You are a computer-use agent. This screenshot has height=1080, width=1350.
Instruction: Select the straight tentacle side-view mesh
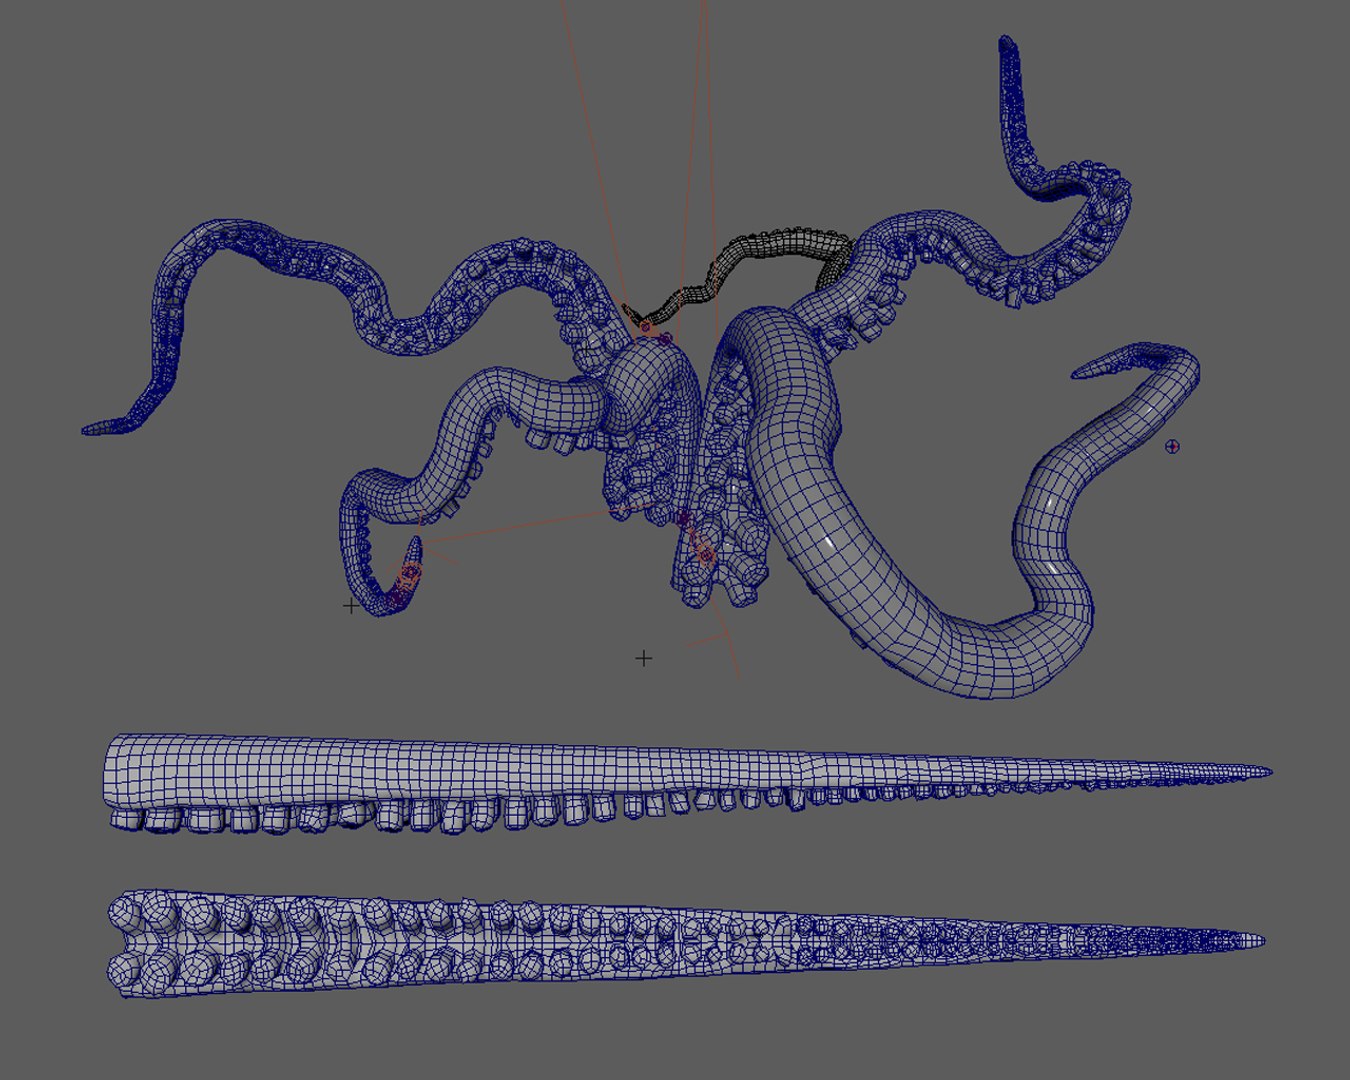click(688, 782)
